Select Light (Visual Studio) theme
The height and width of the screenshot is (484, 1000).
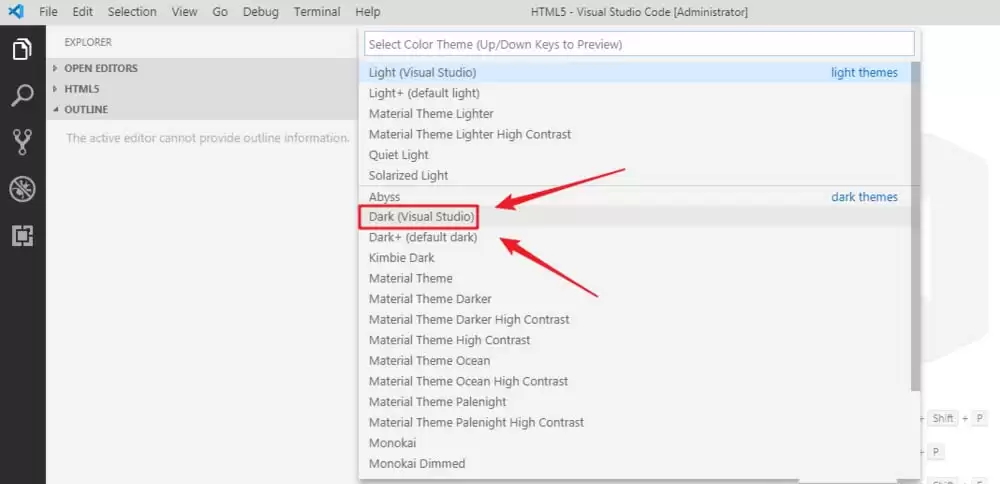click(x=635, y=73)
